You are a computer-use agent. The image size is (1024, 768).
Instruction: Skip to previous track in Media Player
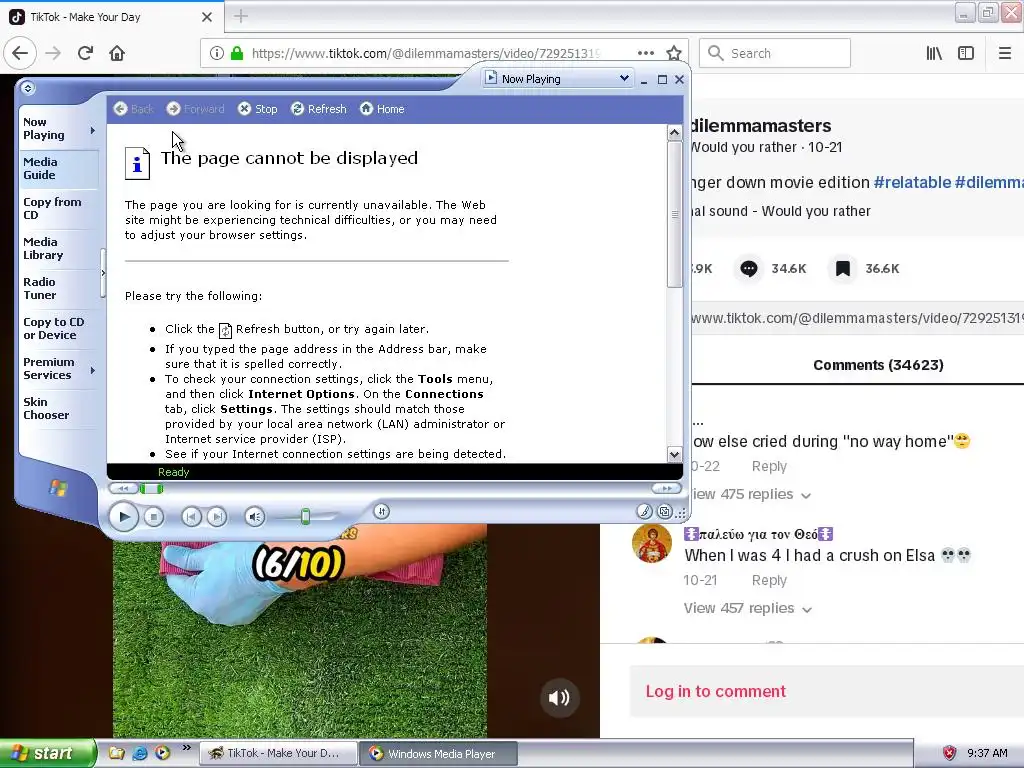pos(191,517)
